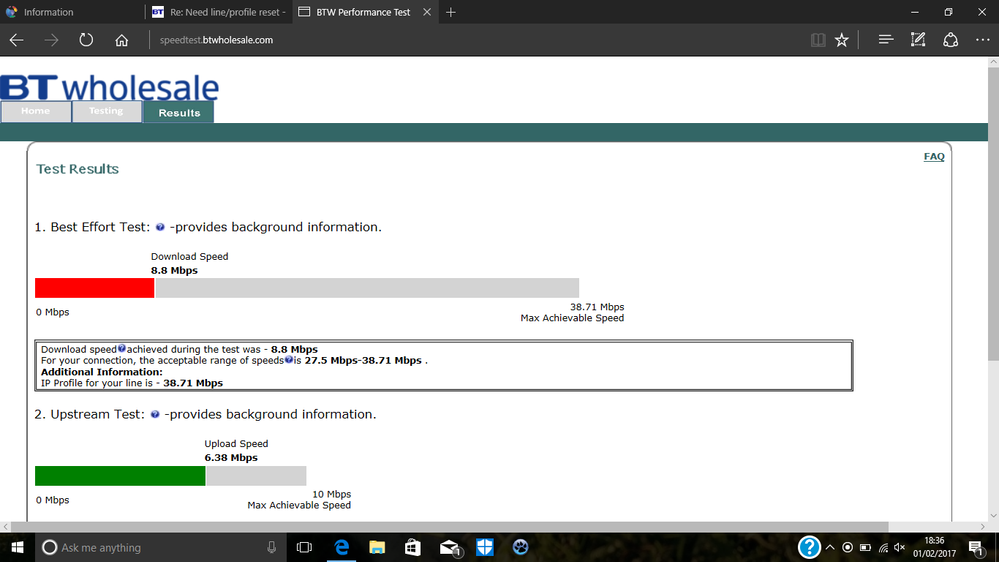Open File Explorer from taskbar
The image size is (999, 562).
(x=377, y=547)
